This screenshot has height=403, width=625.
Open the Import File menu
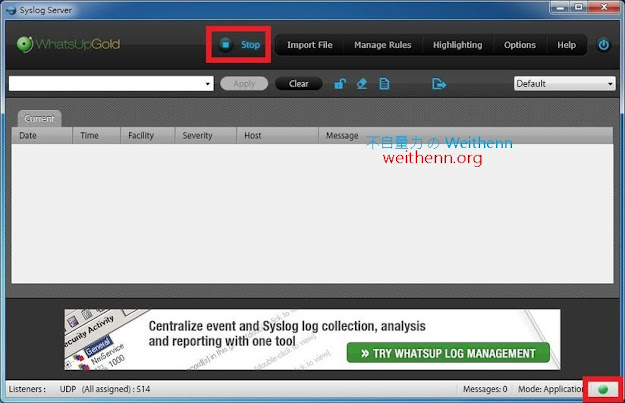[x=310, y=45]
